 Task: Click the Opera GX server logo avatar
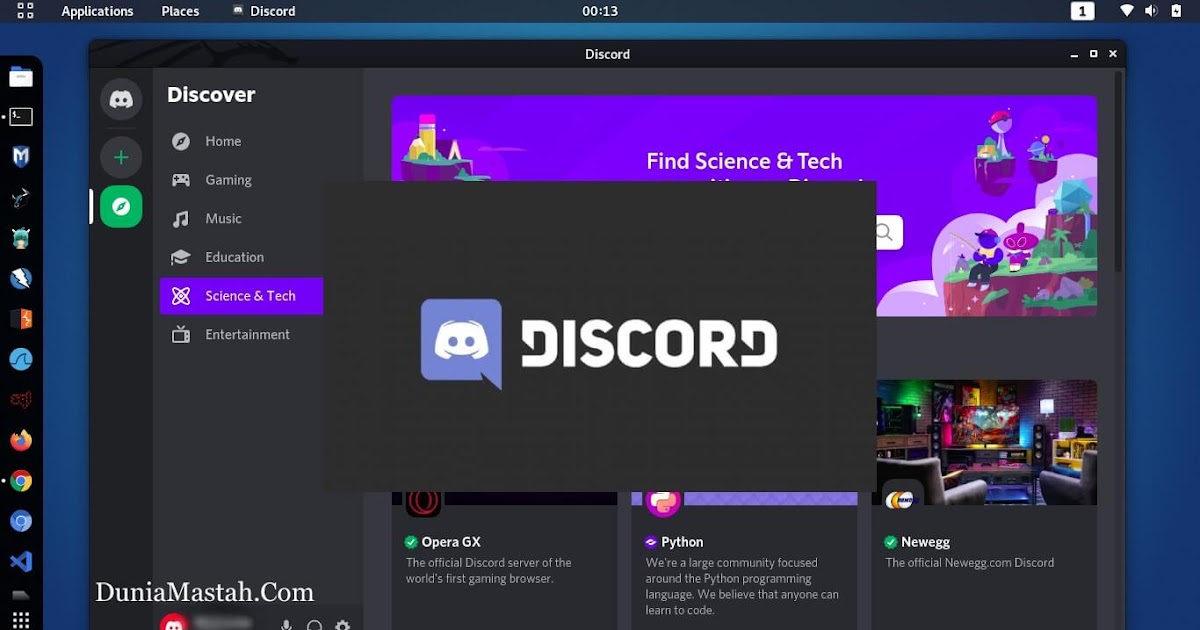(x=423, y=503)
